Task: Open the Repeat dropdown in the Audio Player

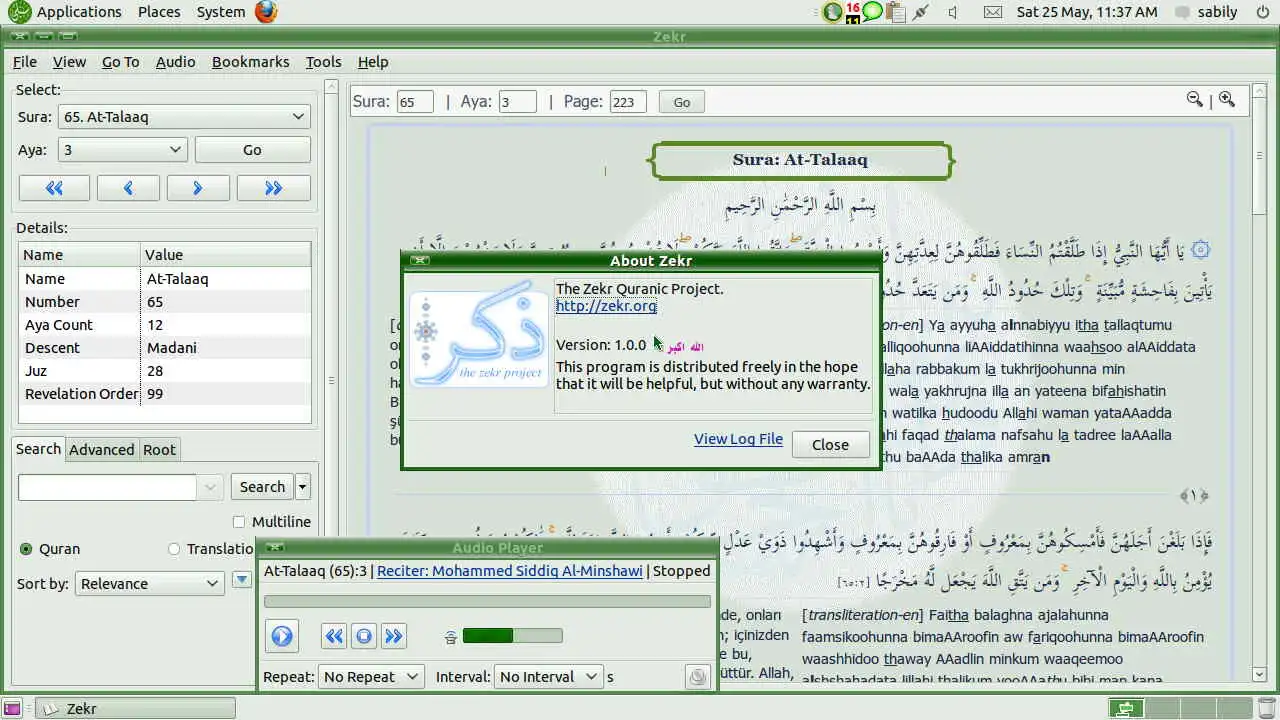Action: pos(371,677)
